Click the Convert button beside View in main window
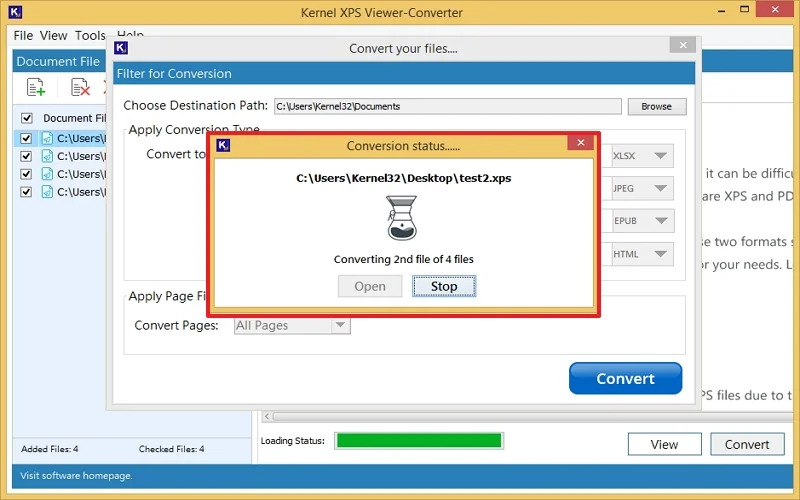The image size is (800, 500). tap(747, 444)
